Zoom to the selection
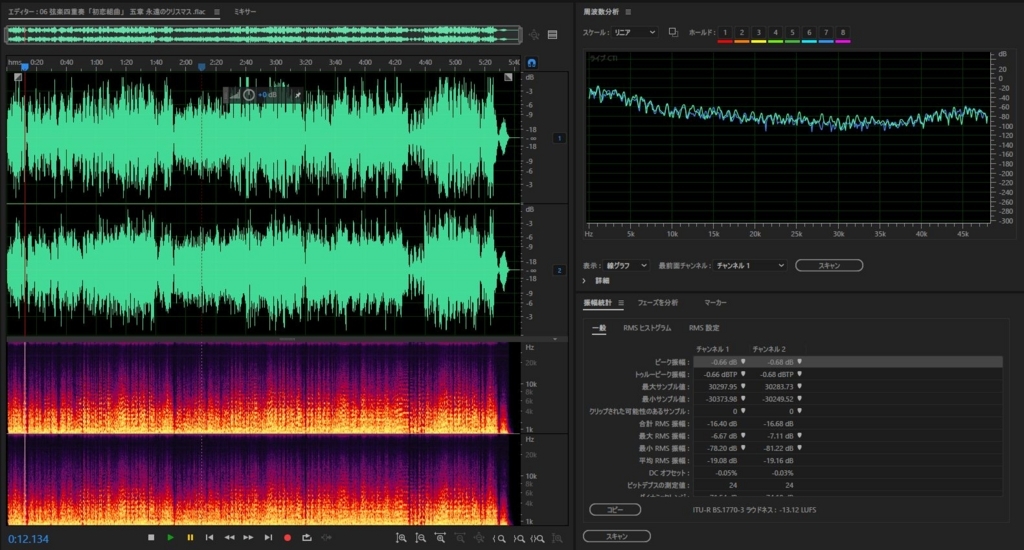1024x550 pixels. pos(537,538)
